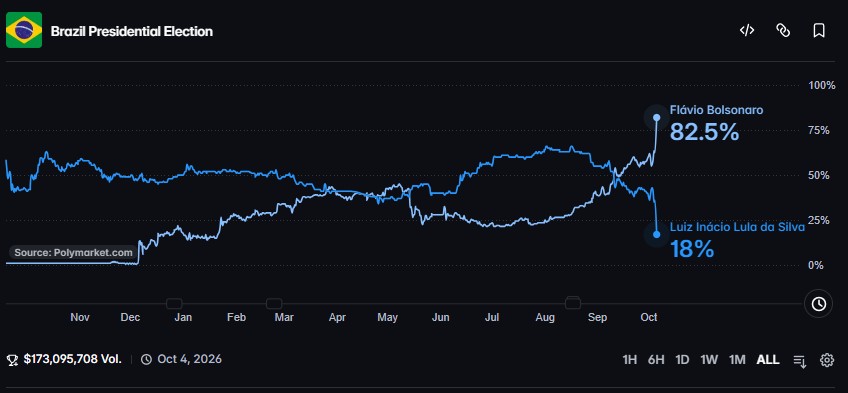The width and height of the screenshot is (848, 393).
Task: Click the $173,095,708 Vol. text
Action: (x=72, y=359)
